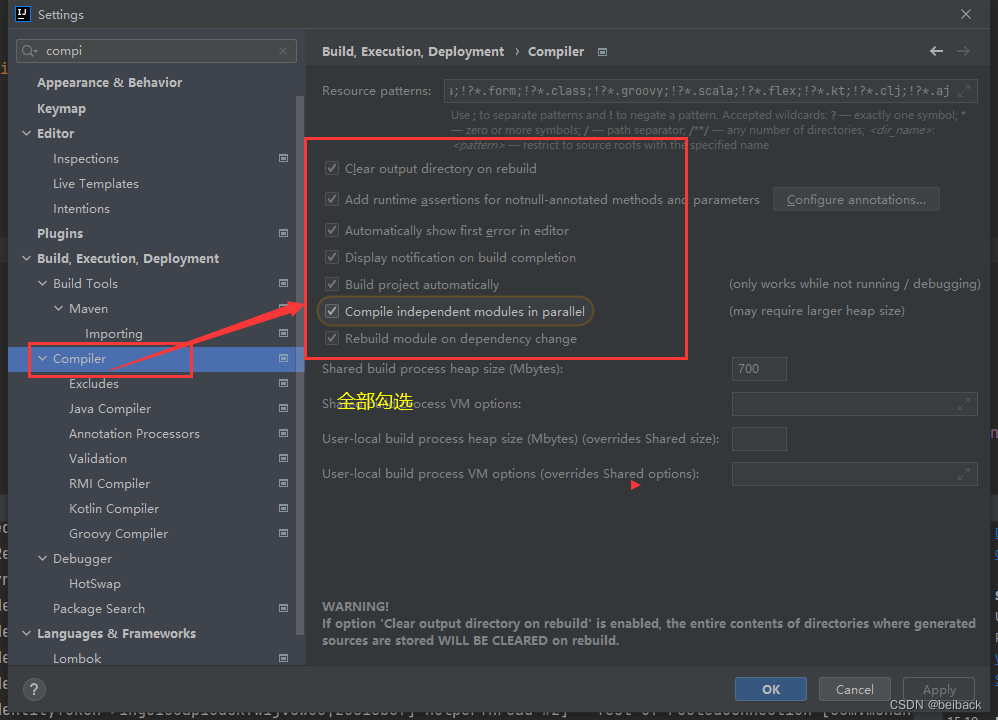Click OK to confirm settings
The image size is (998, 720).
(771, 689)
